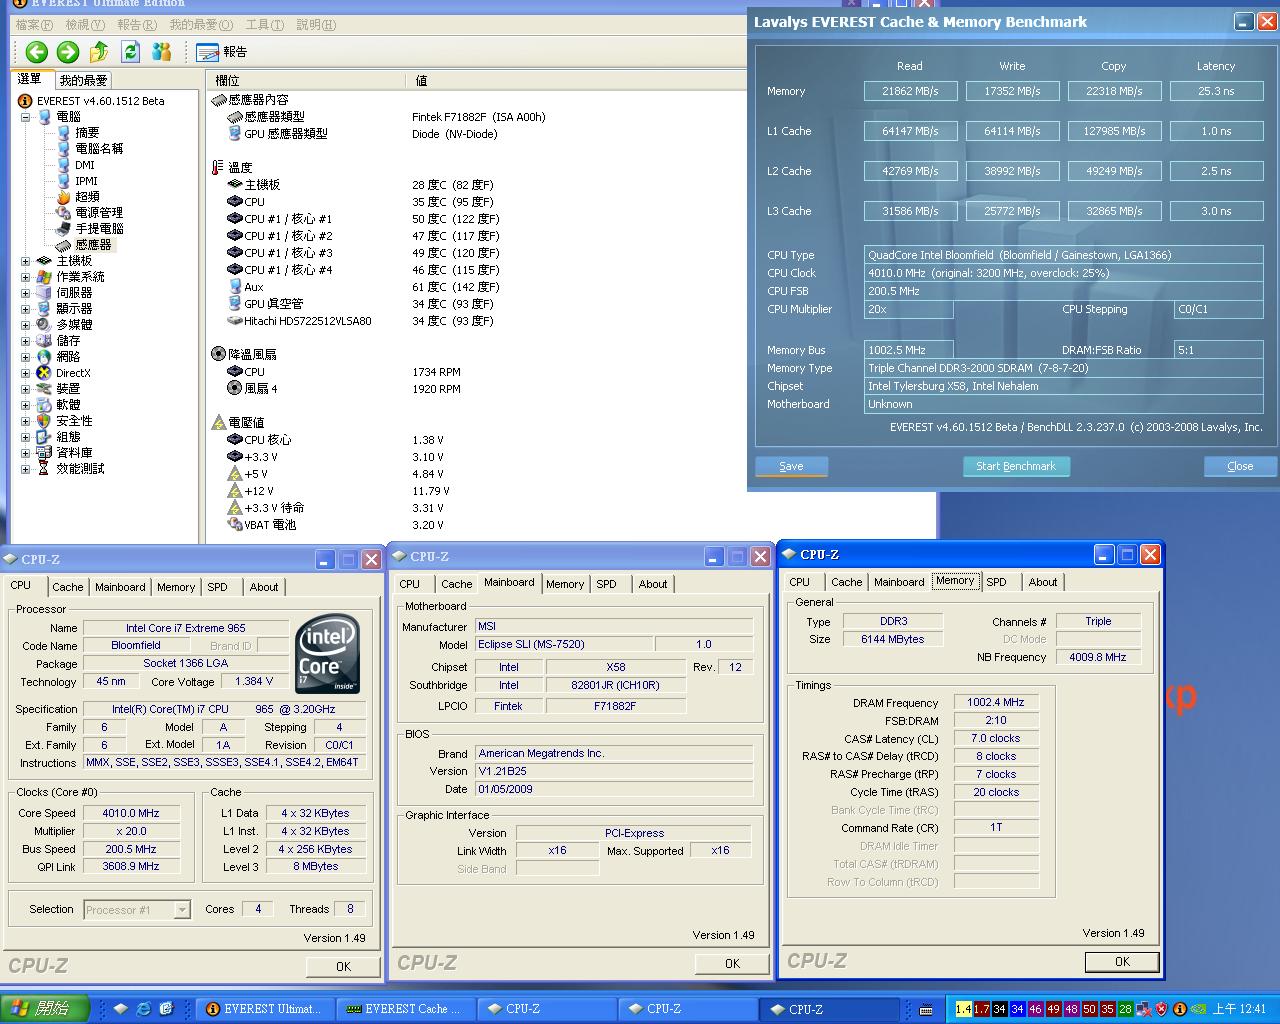Click the green Back arrow in EVEREST toolbar
1280x1024 pixels.
[37, 52]
